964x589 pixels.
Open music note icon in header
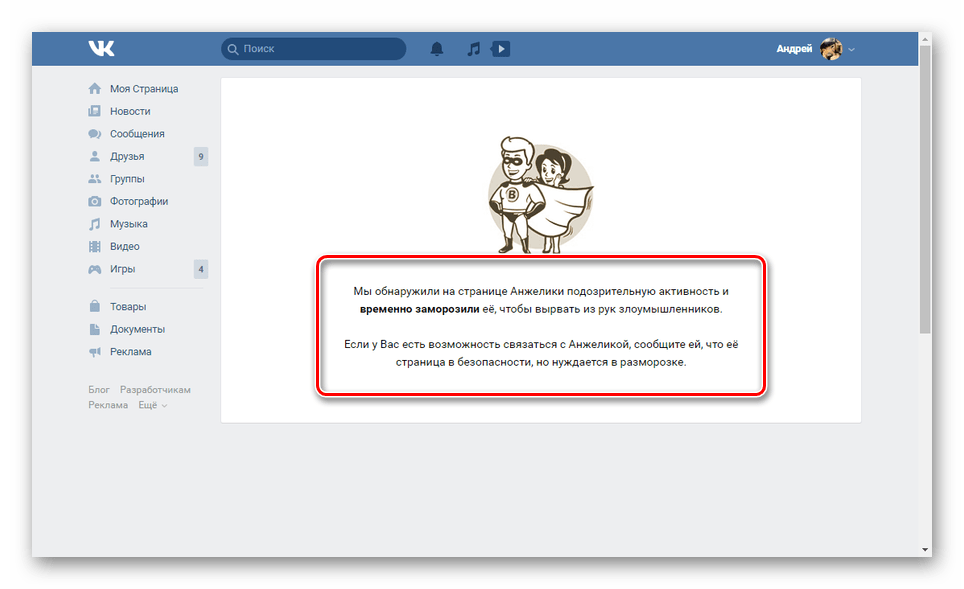click(473, 49)
